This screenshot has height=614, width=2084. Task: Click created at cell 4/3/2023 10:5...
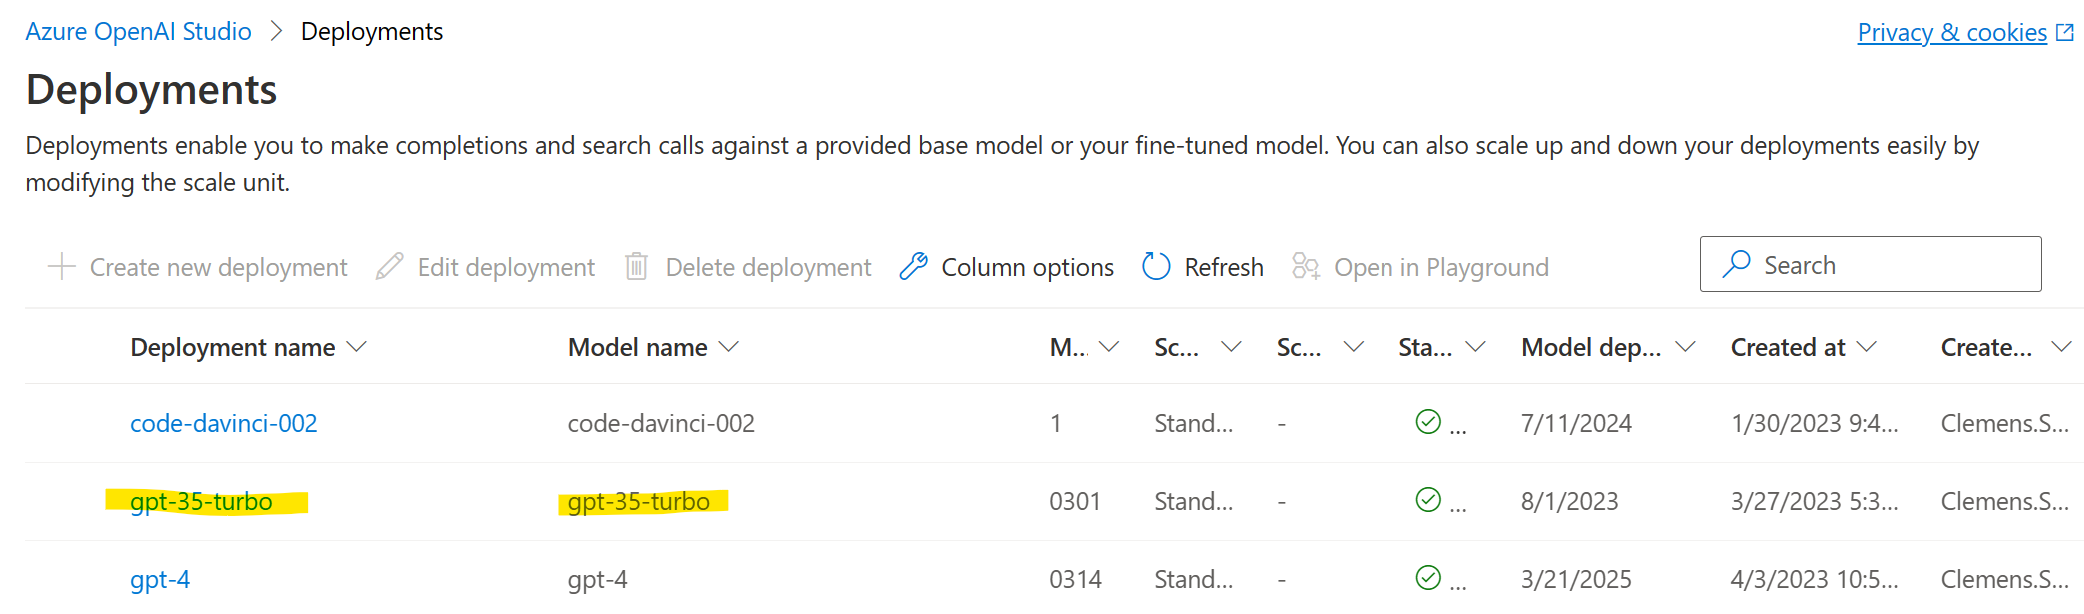(1814, 579)
